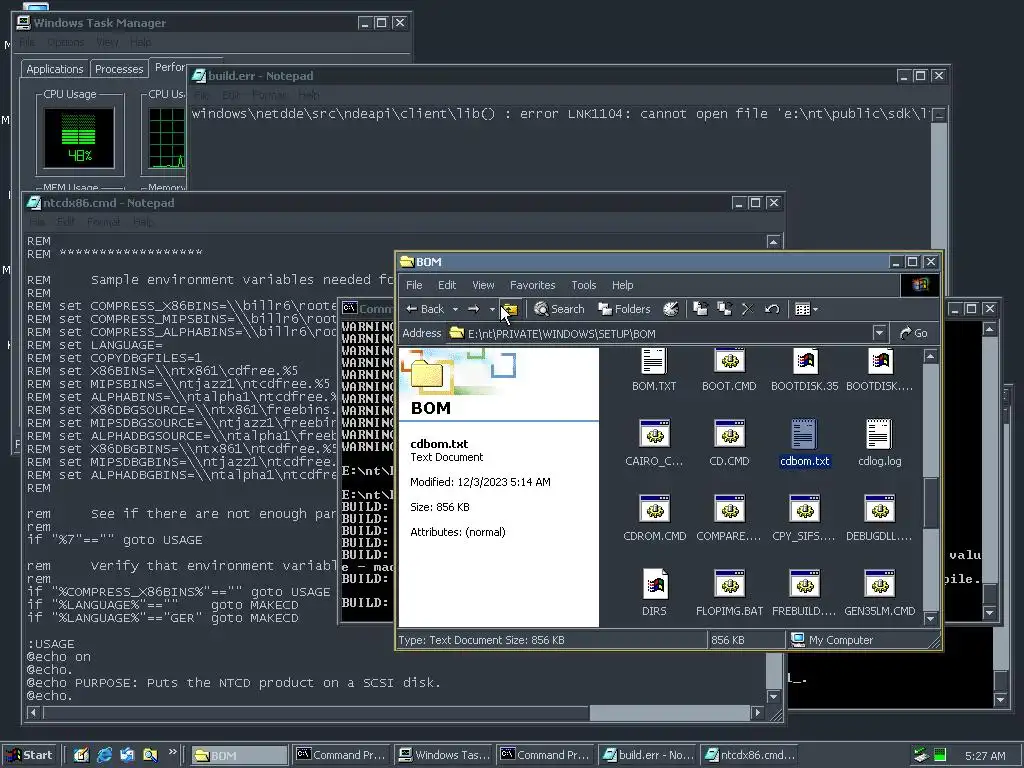Click scroll up arrow in ntcdx86.cmd Notepad
1024x768 pixels.
point(773,242)
